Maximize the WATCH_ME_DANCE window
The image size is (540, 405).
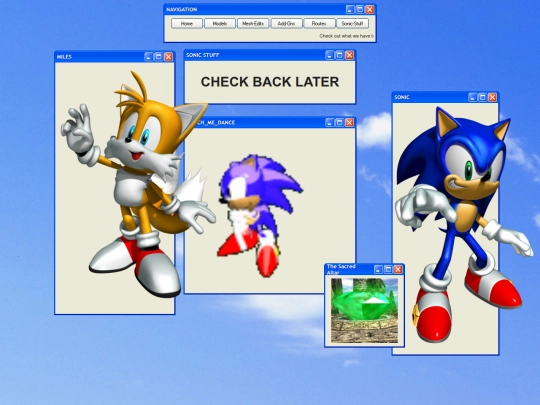[340, 122]
